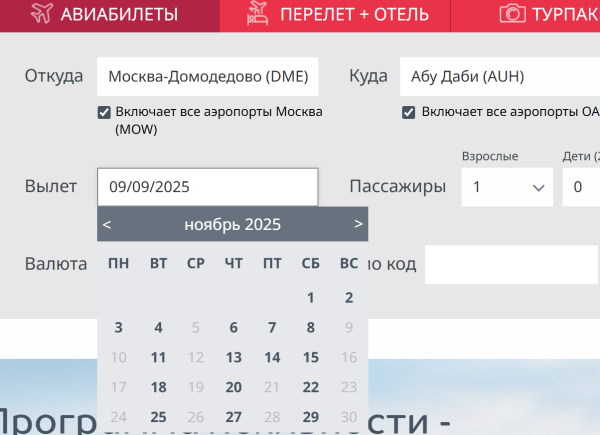Click the airplane icon in Авиабилеты tab
Screen dimensions: 600x435
pyautogui.click(x=38, y=14)
